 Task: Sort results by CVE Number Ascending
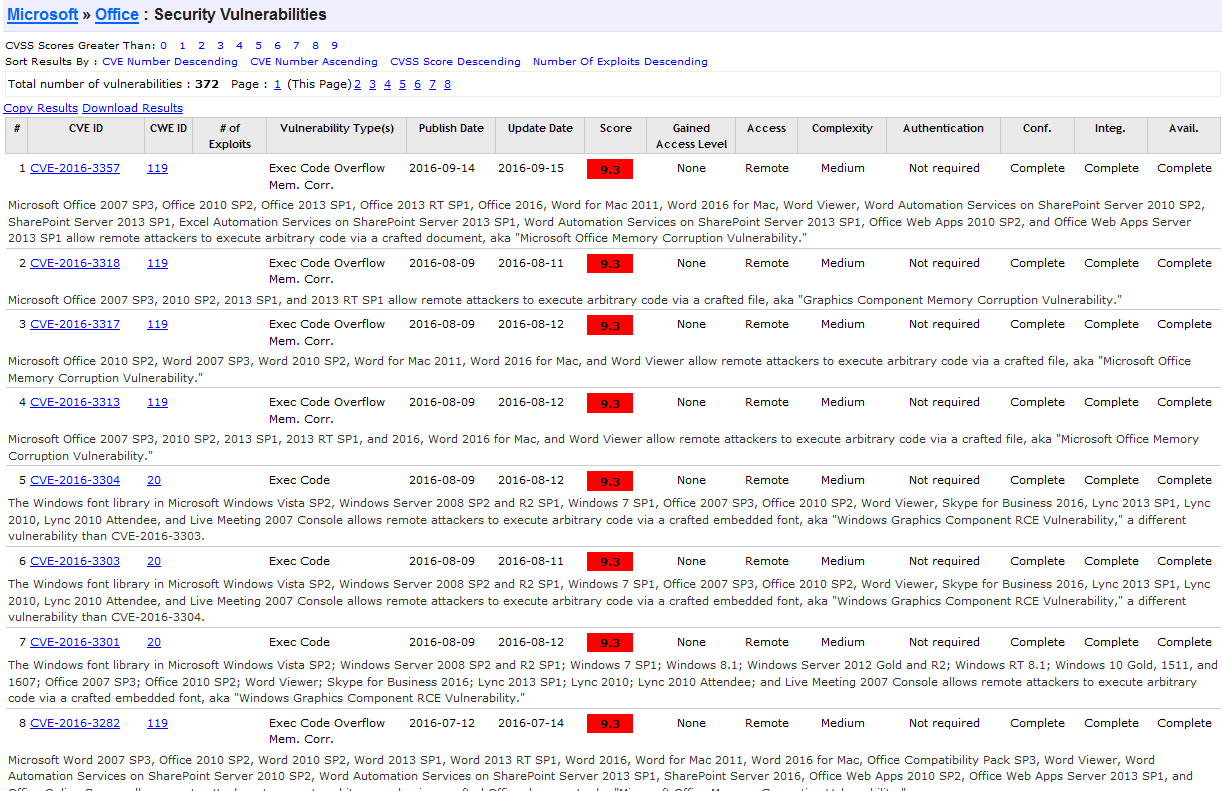(x=314, y=62)
